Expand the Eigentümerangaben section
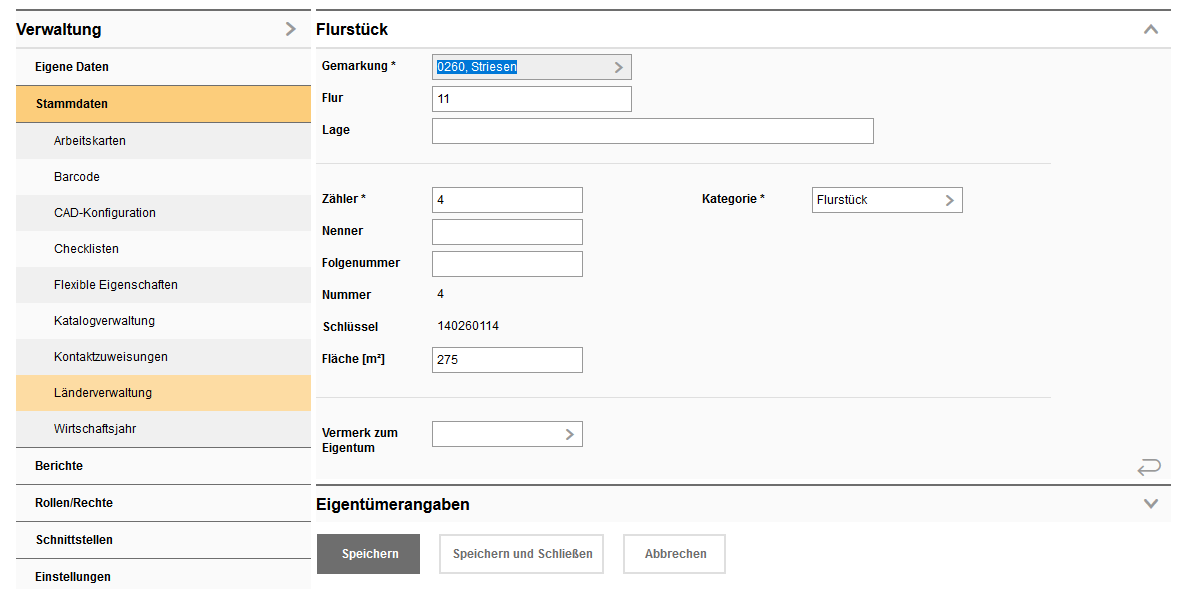Screen dimensions: 1187x589 (1150, 504)
